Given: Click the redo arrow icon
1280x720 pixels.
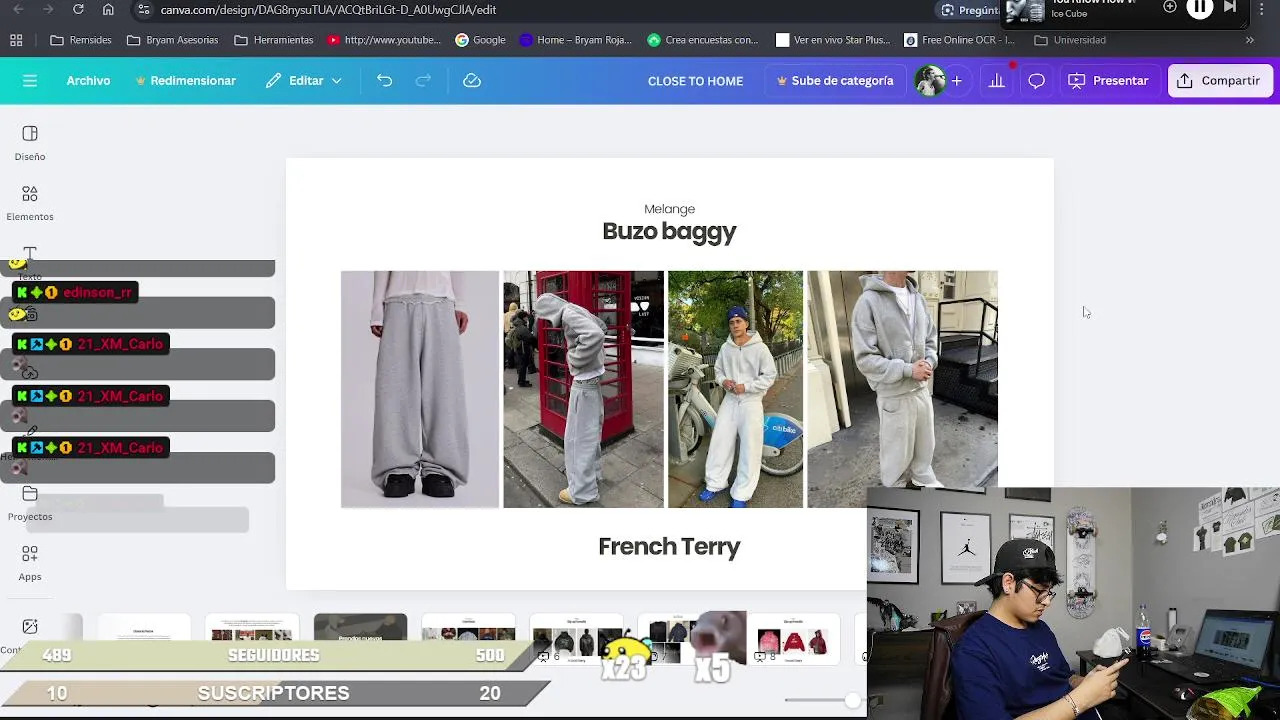Looking at the screenshot, I should (x=423, y=81).
